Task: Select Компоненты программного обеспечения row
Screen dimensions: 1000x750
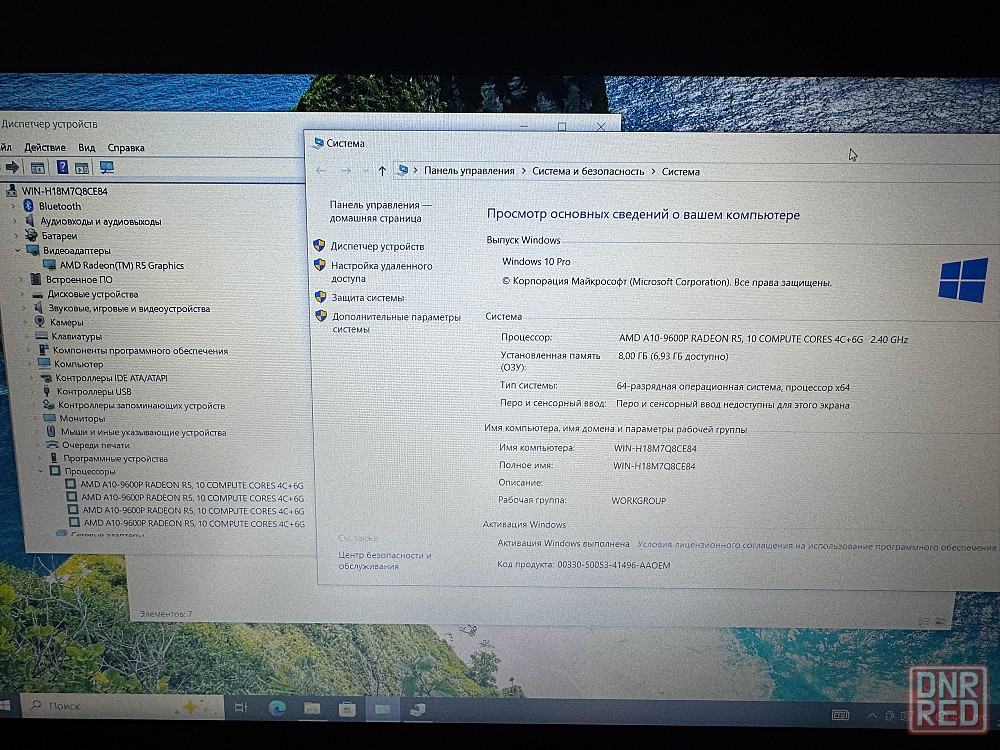Action: tap(140, 350)
